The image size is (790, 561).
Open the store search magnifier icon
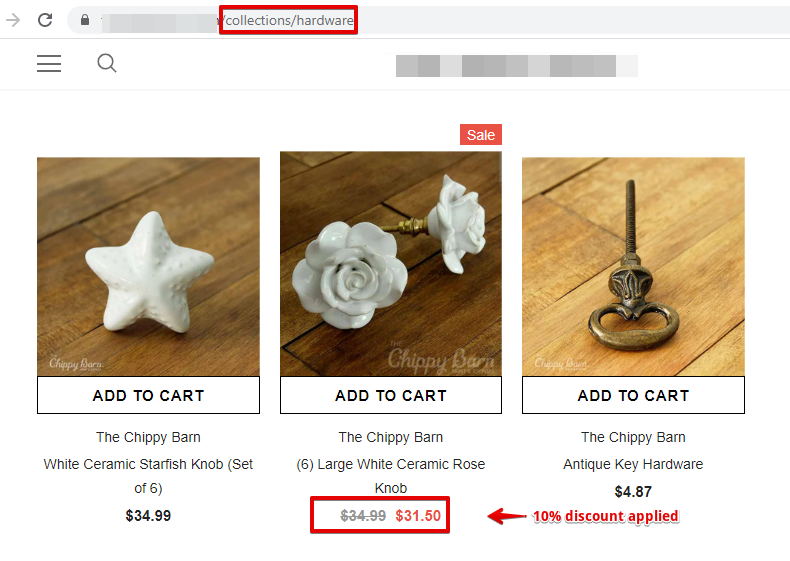click(107, 64)
